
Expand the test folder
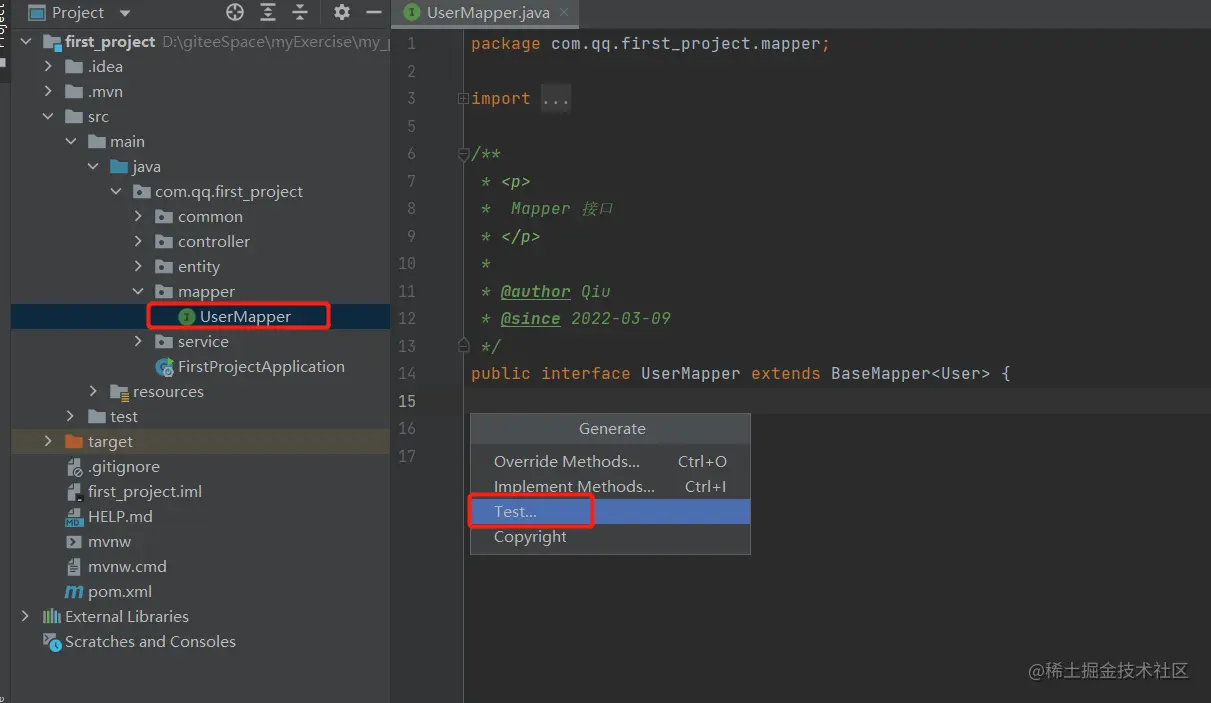pos(71,417)
